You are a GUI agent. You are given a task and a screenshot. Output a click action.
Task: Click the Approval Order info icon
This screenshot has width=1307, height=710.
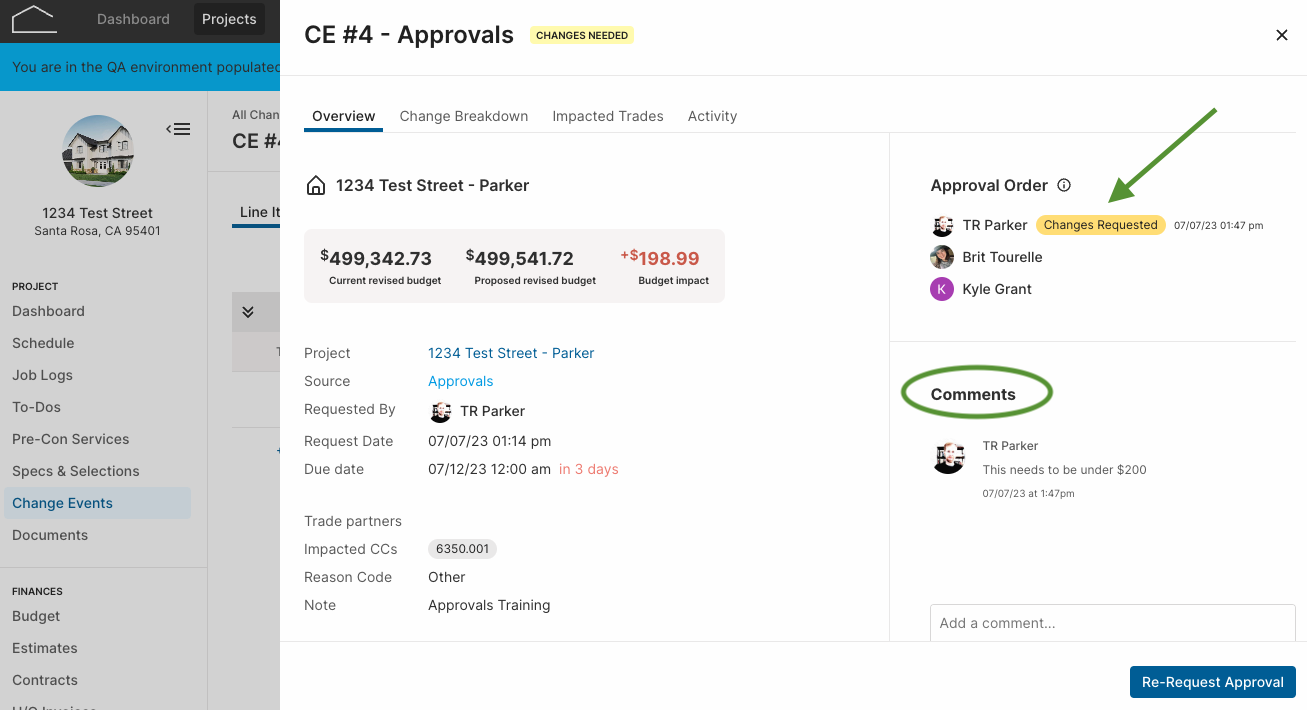(x=1064, y=185)
